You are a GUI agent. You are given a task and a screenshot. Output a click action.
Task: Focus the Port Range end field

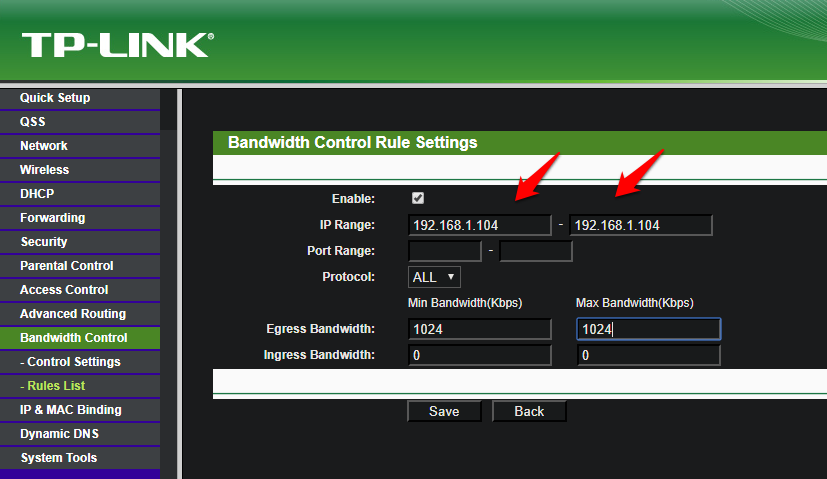[536, 251]
